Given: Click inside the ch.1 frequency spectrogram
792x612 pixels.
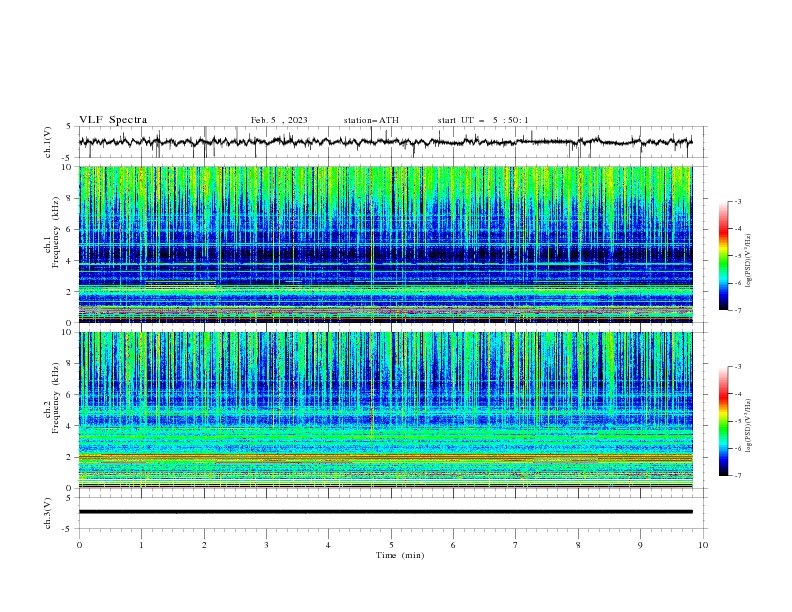Looking at the screenshot, I should point(385,244).
